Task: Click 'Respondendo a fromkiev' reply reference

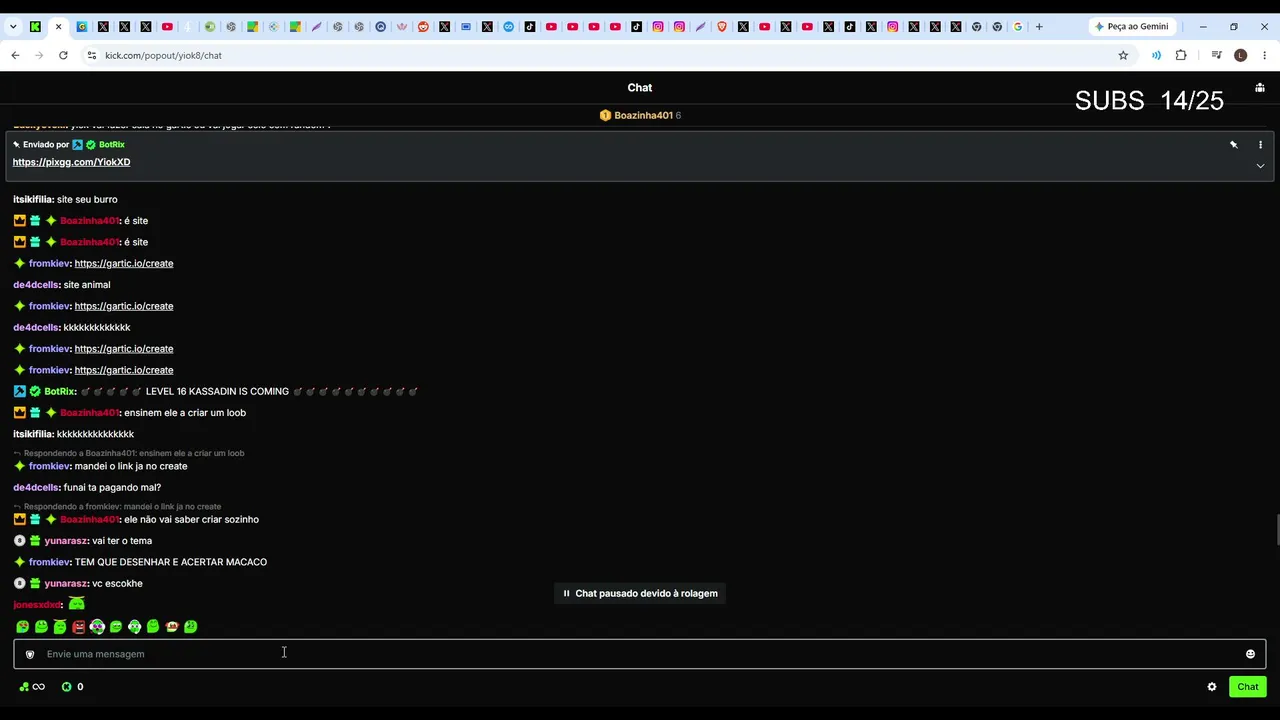Action: 118,507
